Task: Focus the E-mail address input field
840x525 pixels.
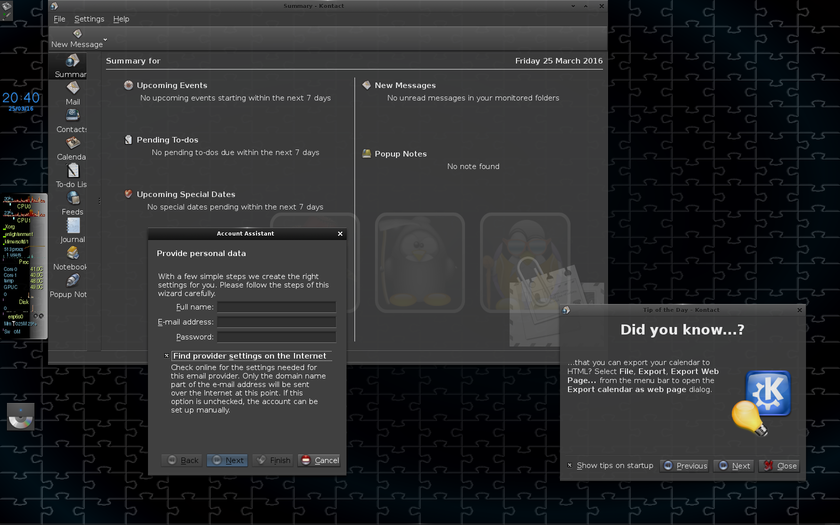Action: click(276, 322)
